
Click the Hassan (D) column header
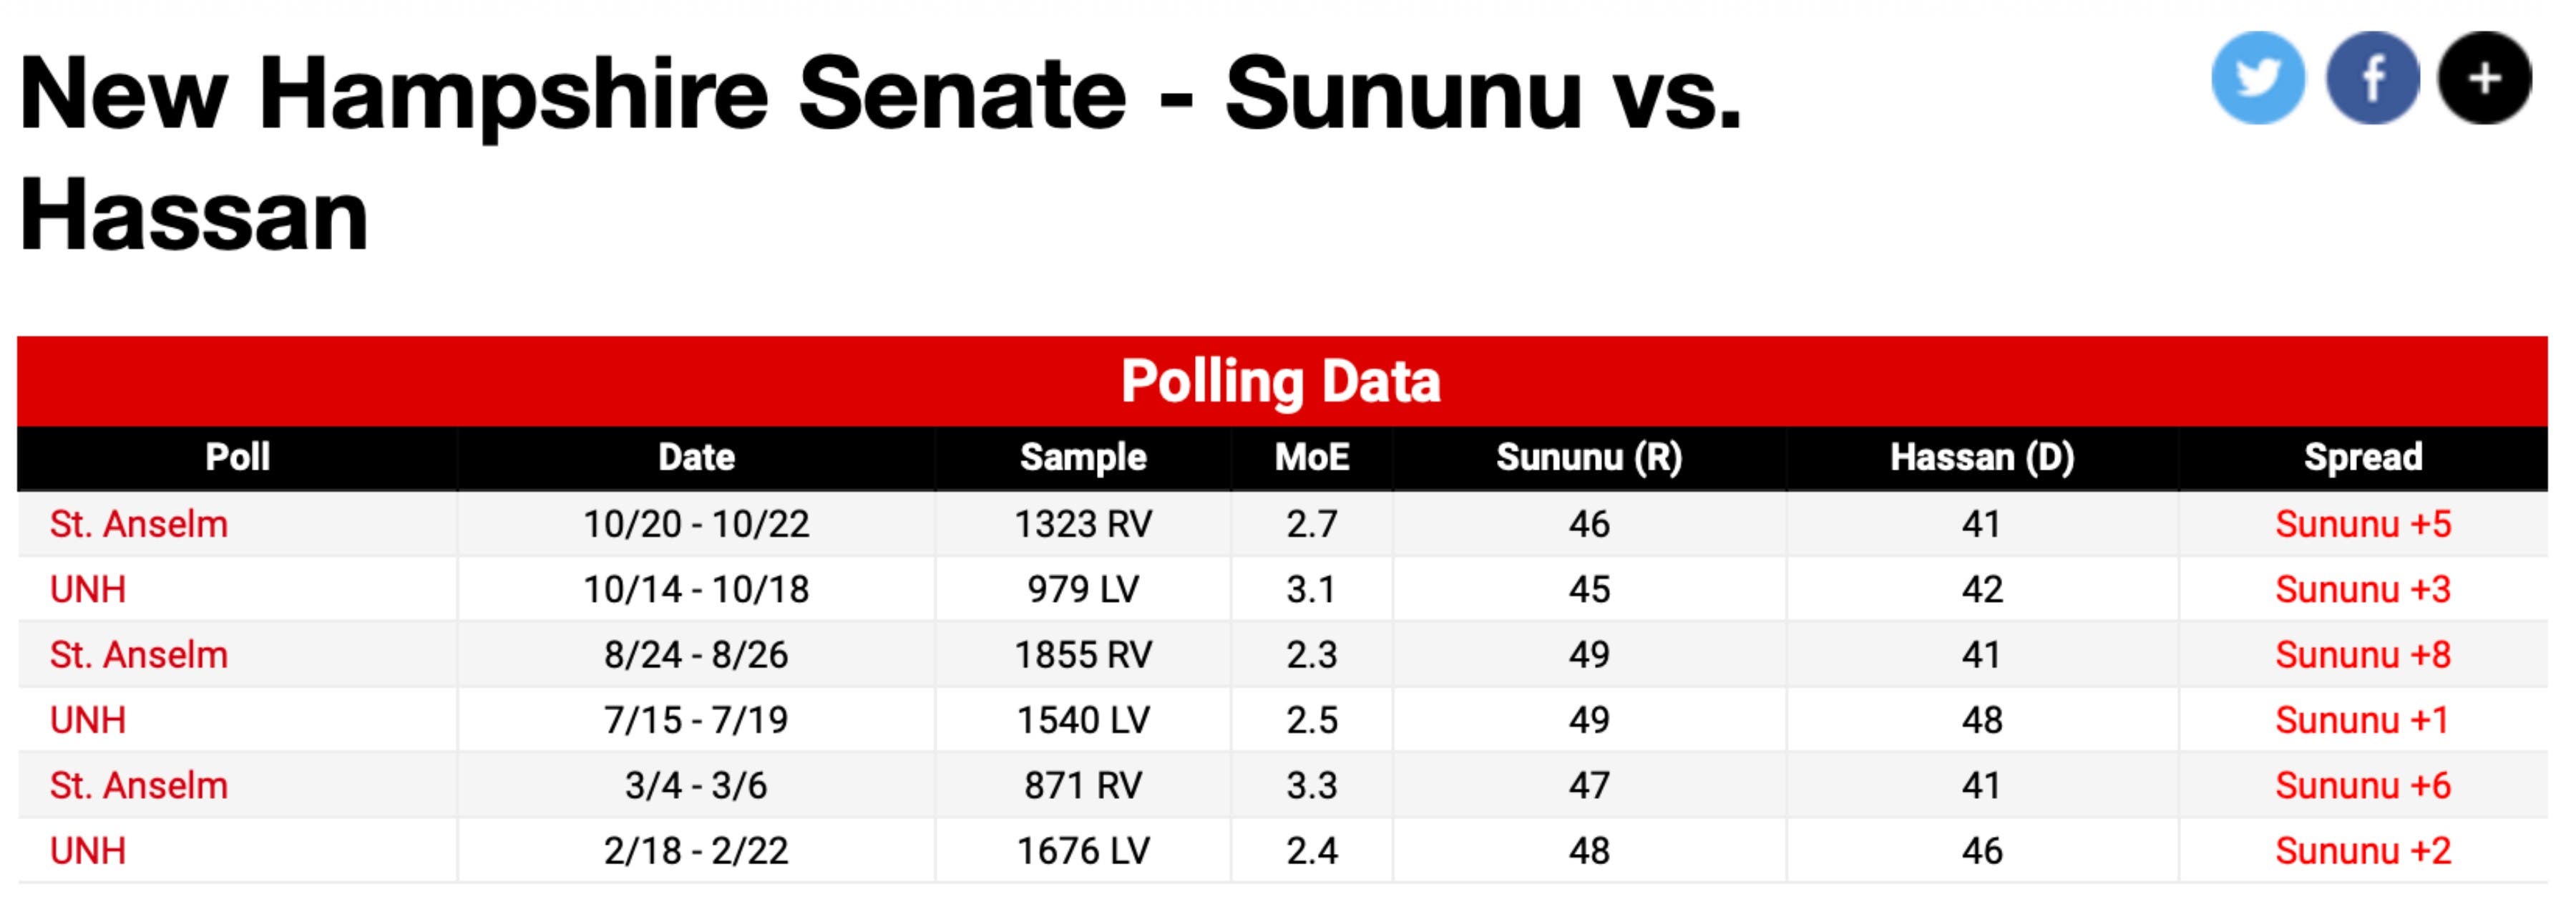(1981, 458)
